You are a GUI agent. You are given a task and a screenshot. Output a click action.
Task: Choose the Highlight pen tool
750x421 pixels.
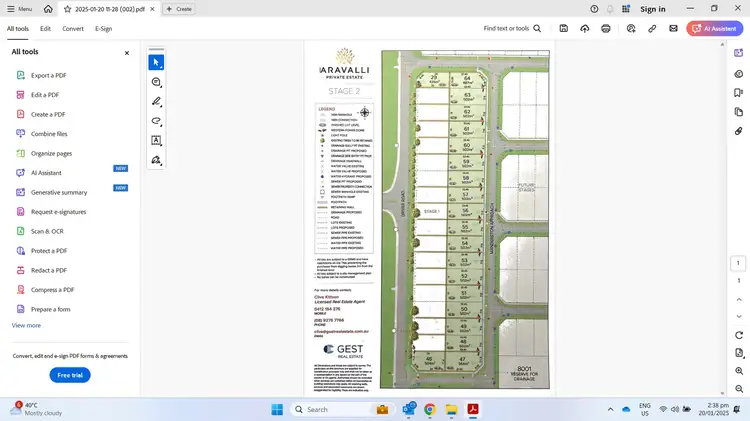click(156, 101)
